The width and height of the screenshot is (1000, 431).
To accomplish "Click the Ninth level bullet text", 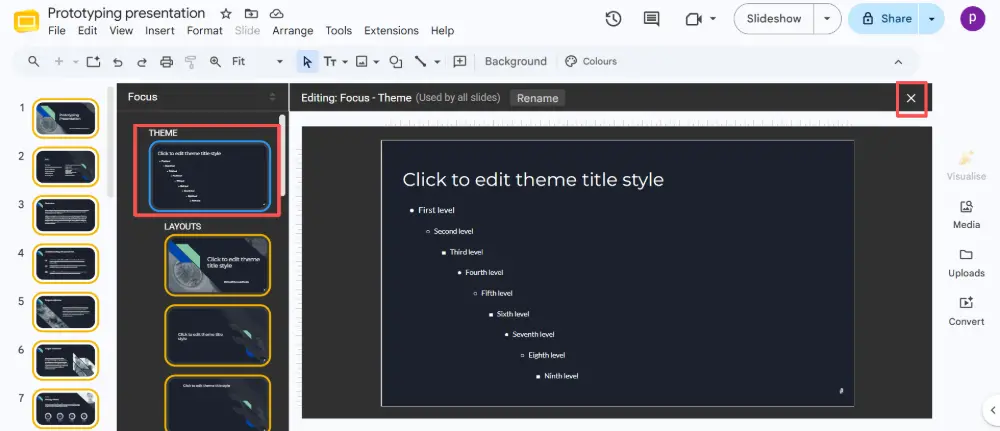I will (x=561, y=376).
